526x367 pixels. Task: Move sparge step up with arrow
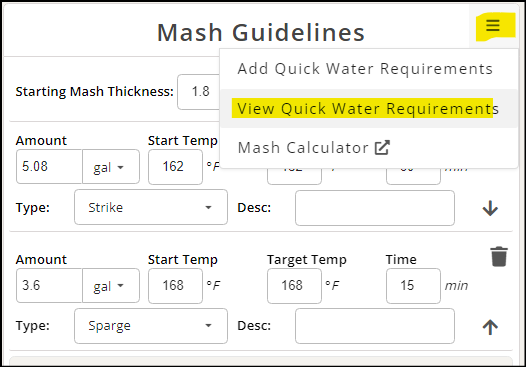(x=490, y=327)
